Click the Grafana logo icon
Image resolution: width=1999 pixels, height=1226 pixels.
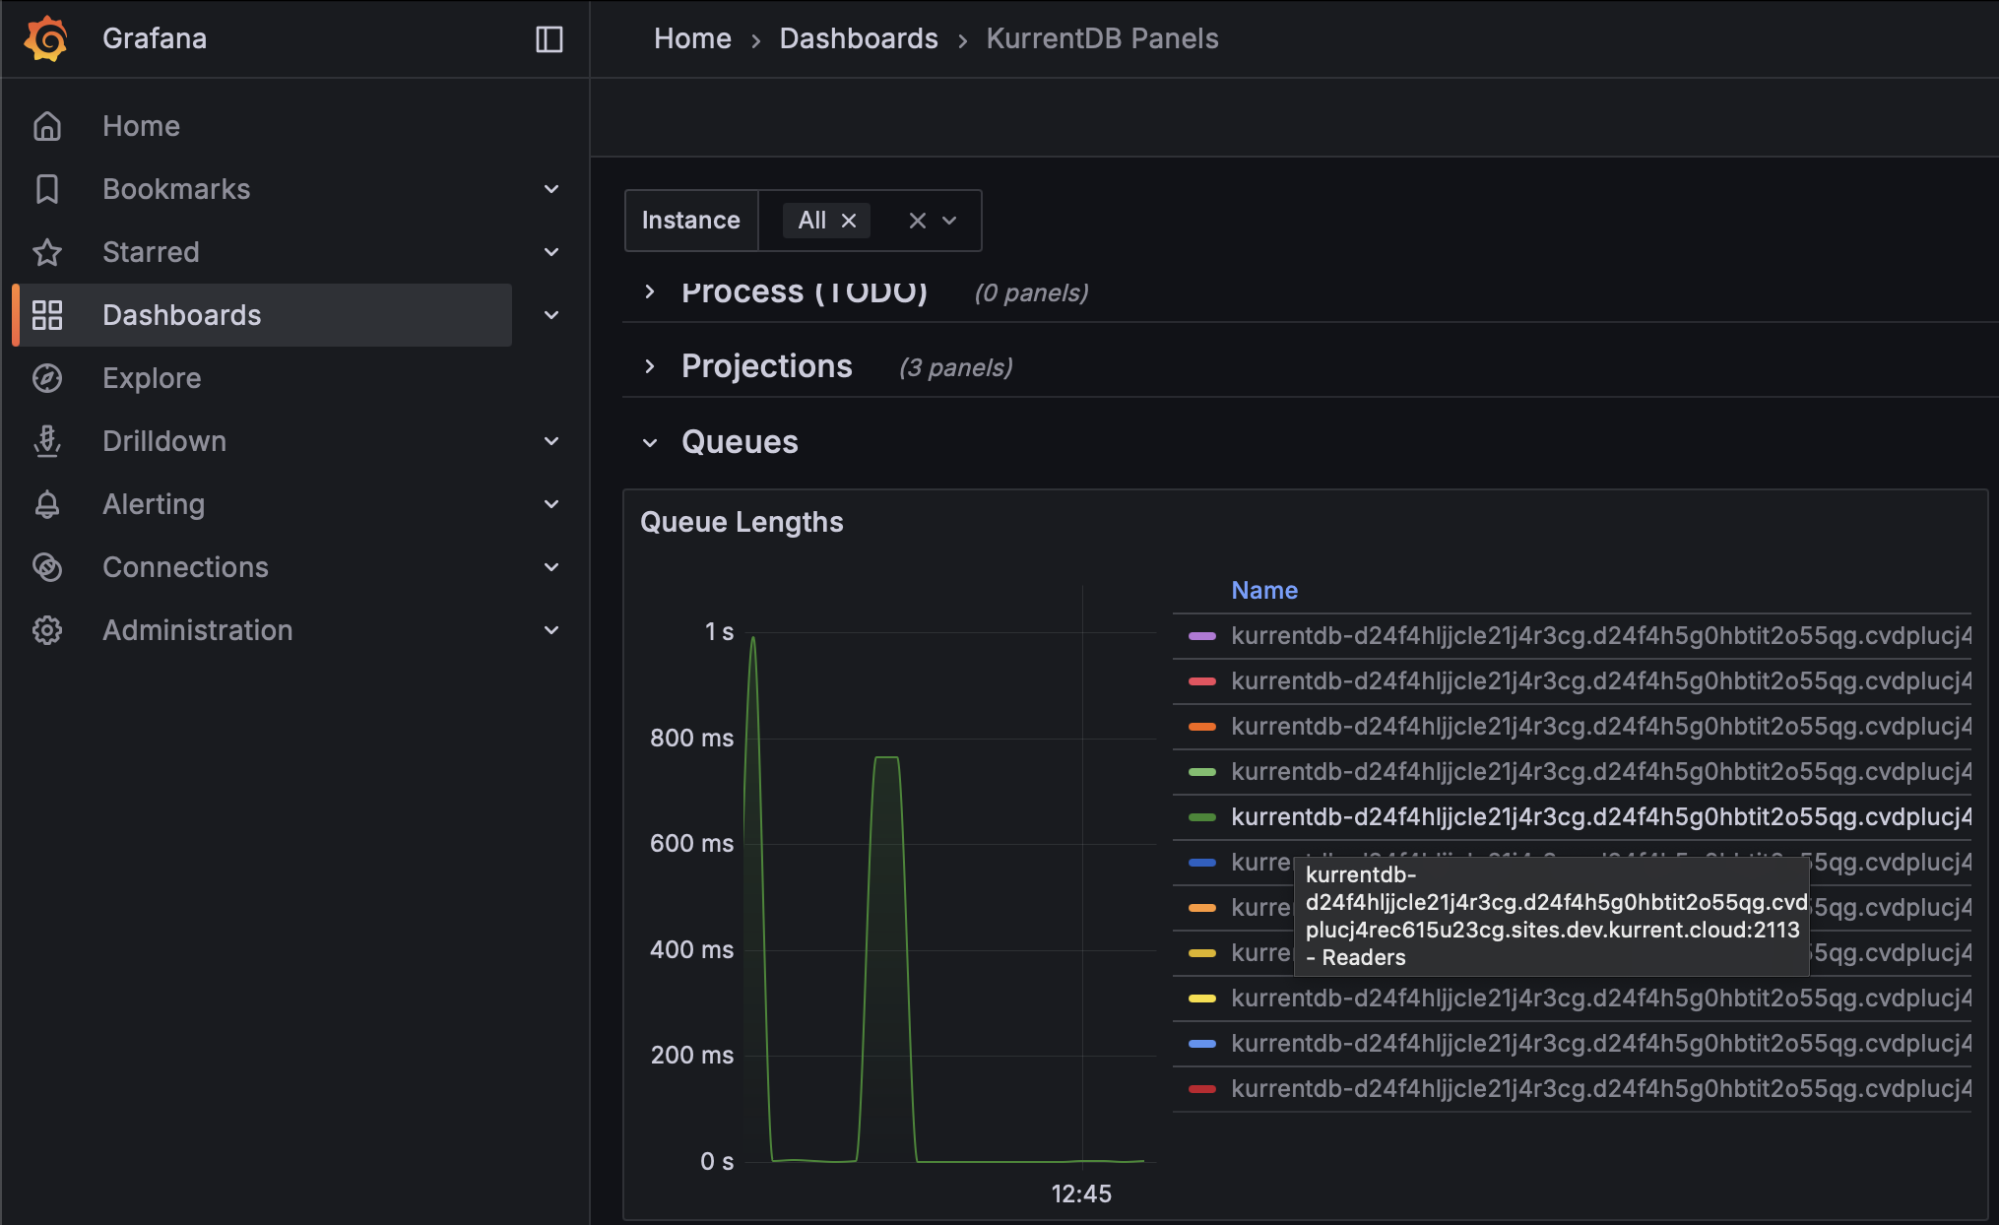tap(43, 39)
